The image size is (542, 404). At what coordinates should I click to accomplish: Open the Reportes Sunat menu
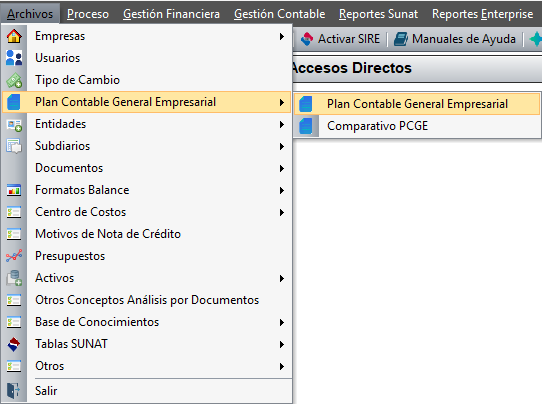point(378,14)
